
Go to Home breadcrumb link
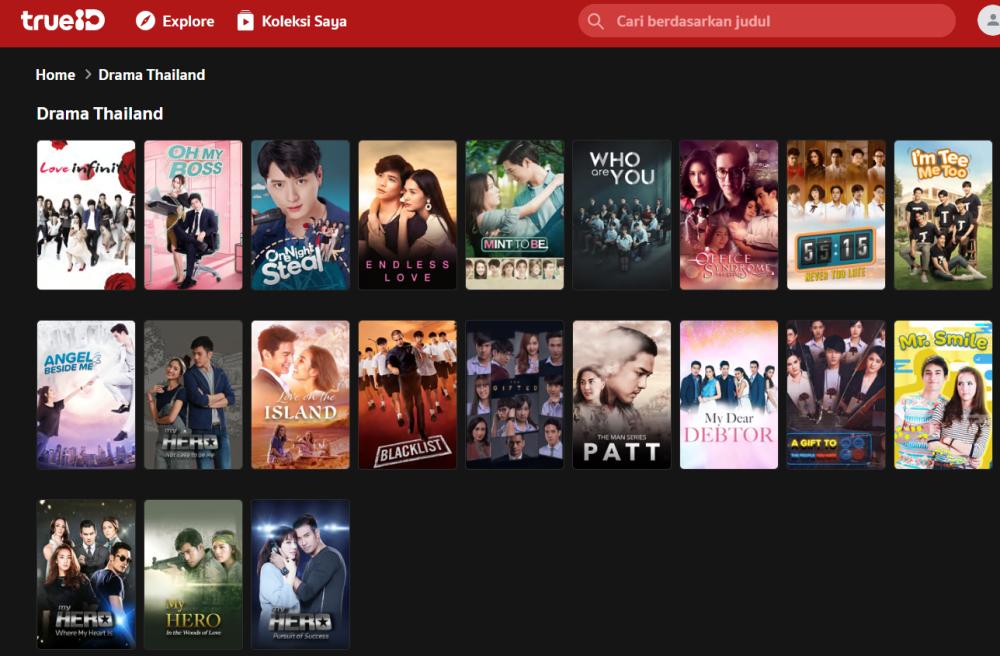[x=55, y=75]
